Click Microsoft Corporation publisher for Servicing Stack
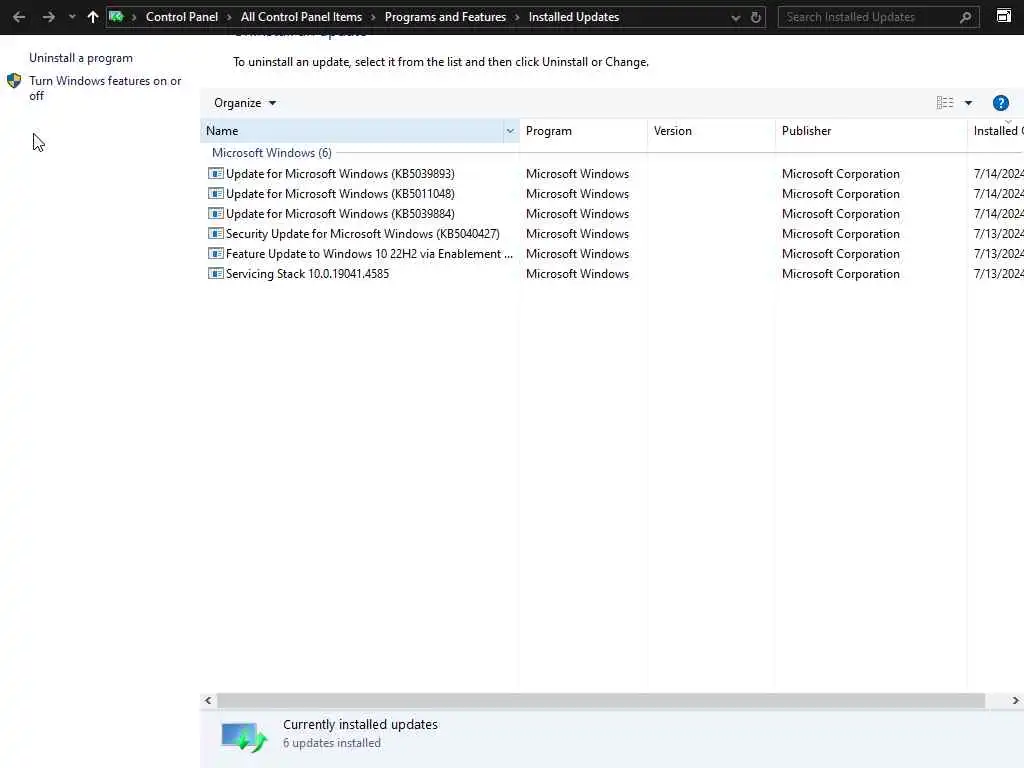This screenshot has width=1024, height=768. point(840,274)
